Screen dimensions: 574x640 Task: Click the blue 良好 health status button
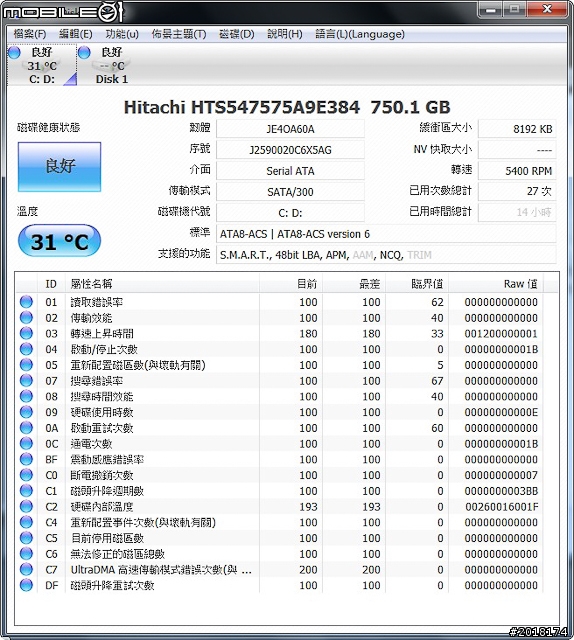click(x=59, y=167)
